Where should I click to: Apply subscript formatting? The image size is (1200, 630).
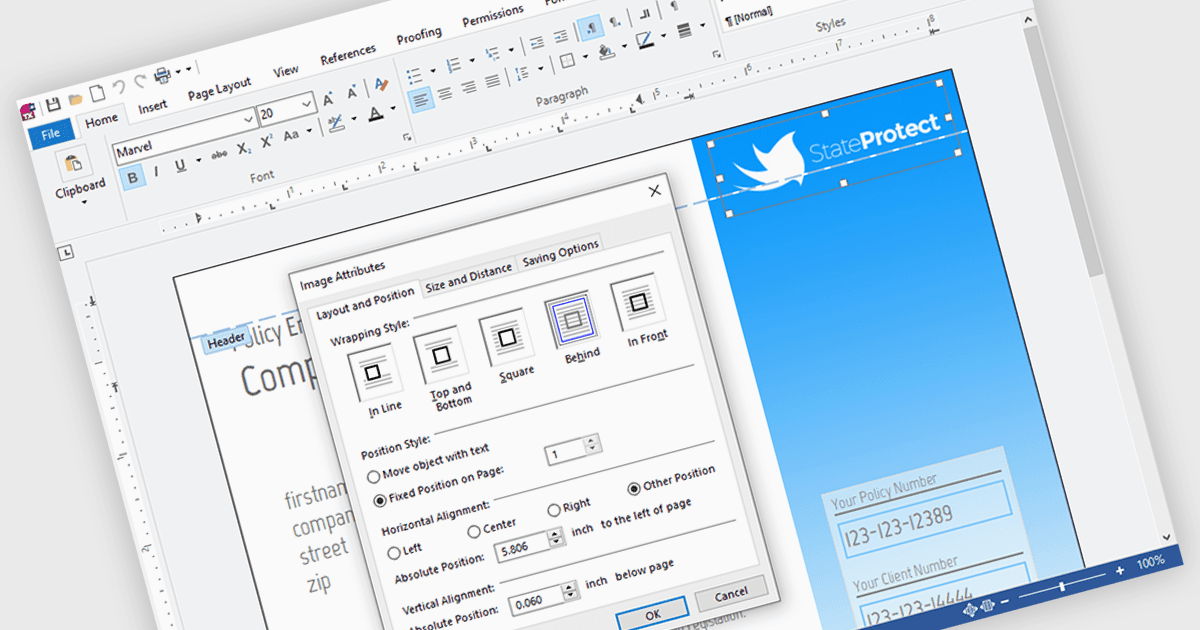pos(244,150)
